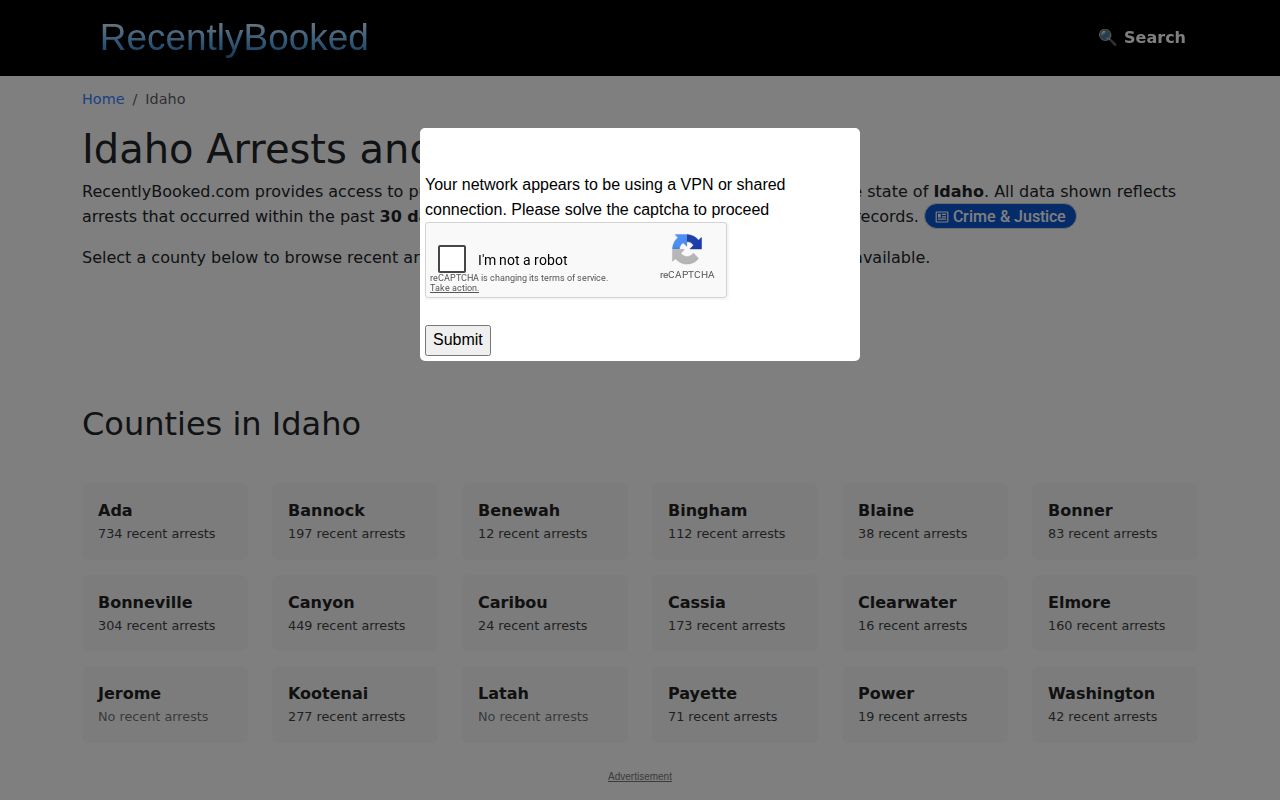Select Caribou county
Image resolution: width=1280 pixels, height=800 pixels.
click(x=545, y=613)
